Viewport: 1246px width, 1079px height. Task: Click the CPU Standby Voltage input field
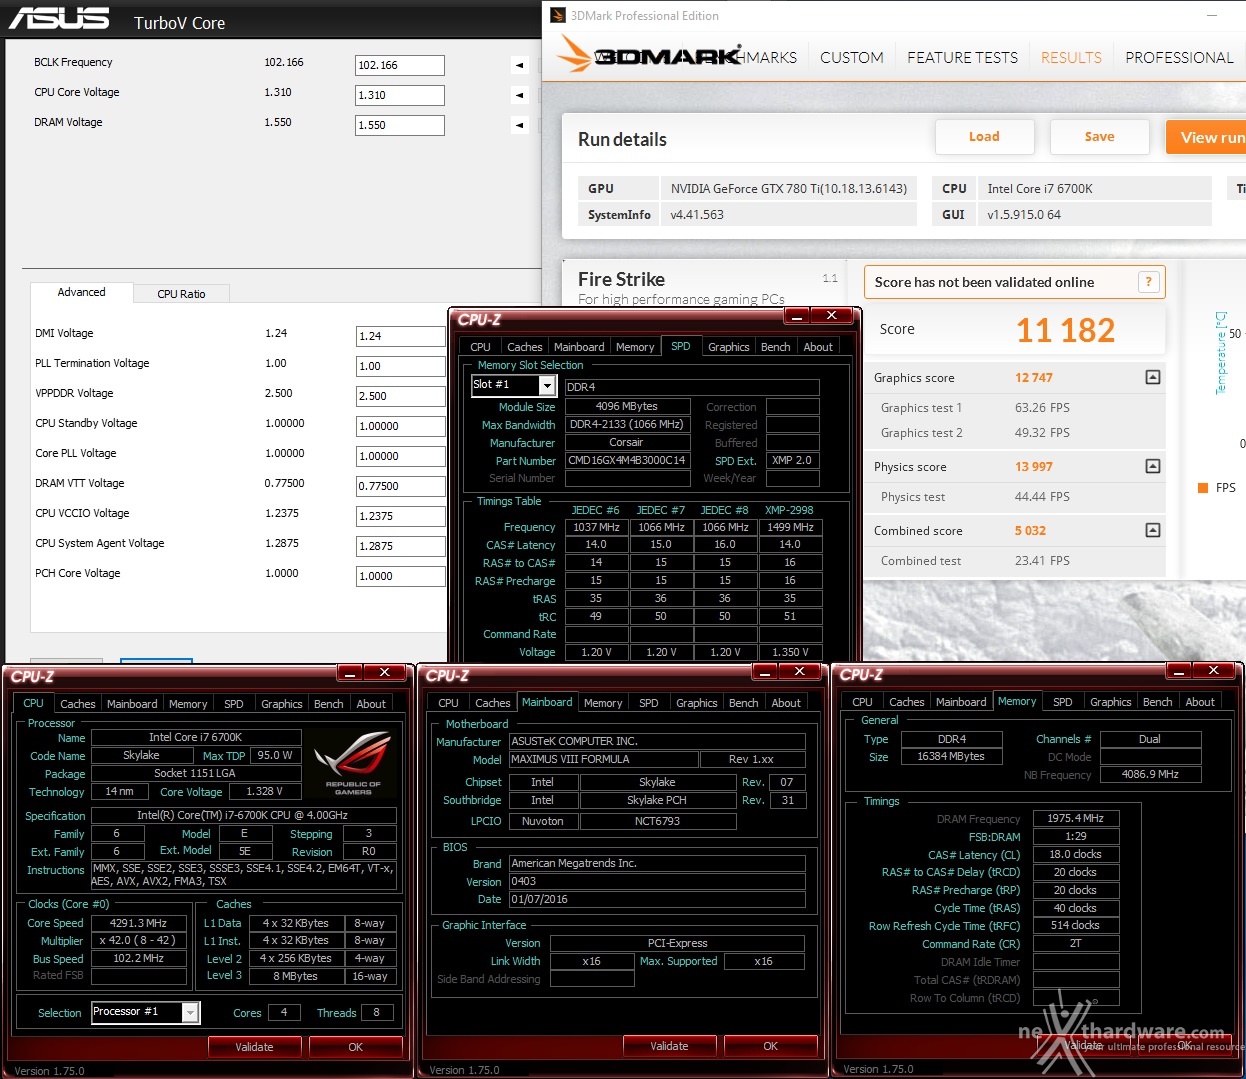401,426
